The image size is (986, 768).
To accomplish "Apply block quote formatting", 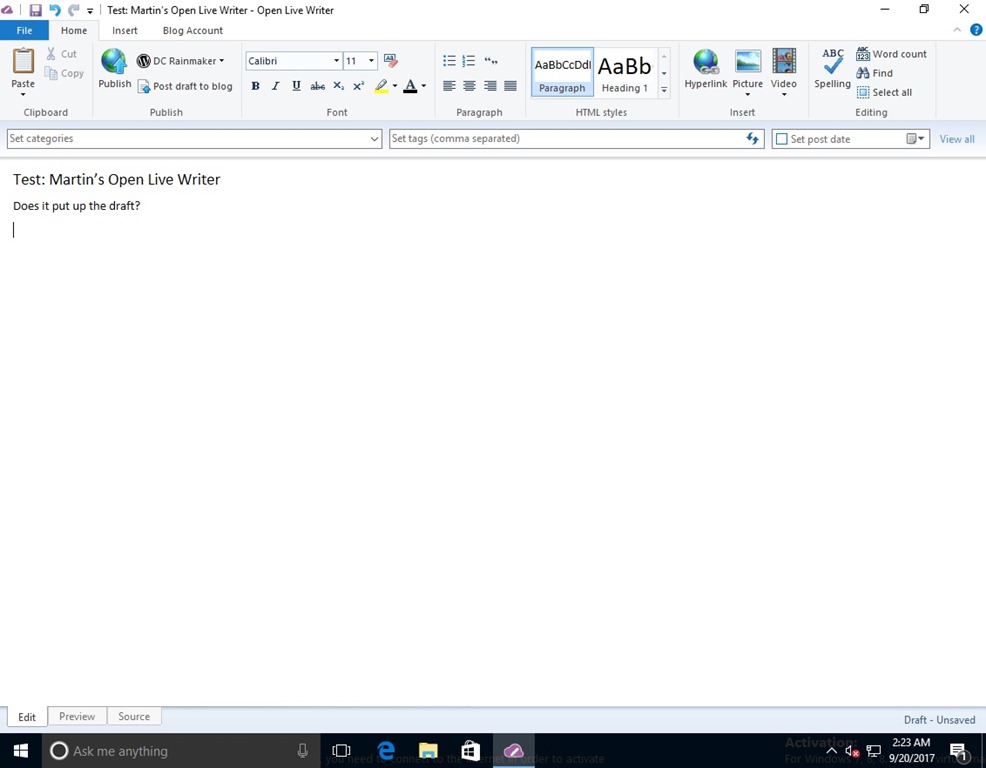I will point(491,60).
